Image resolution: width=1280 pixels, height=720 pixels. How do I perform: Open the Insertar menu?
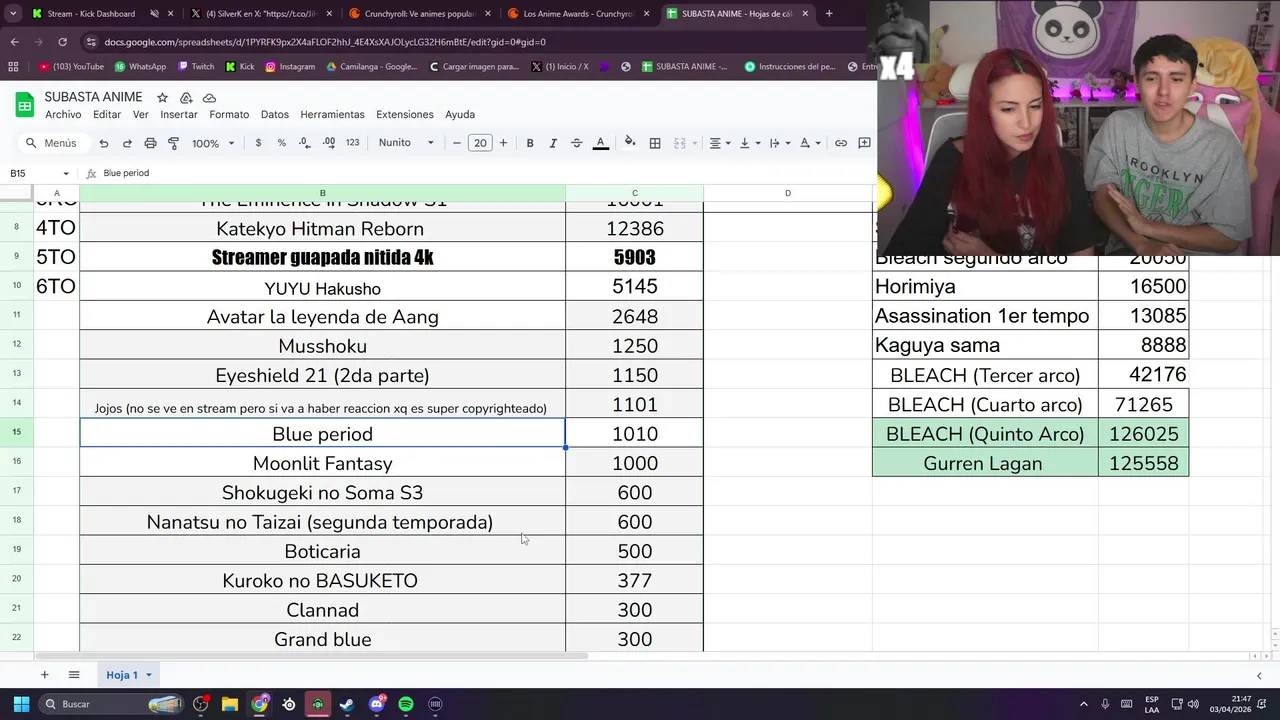179,114
